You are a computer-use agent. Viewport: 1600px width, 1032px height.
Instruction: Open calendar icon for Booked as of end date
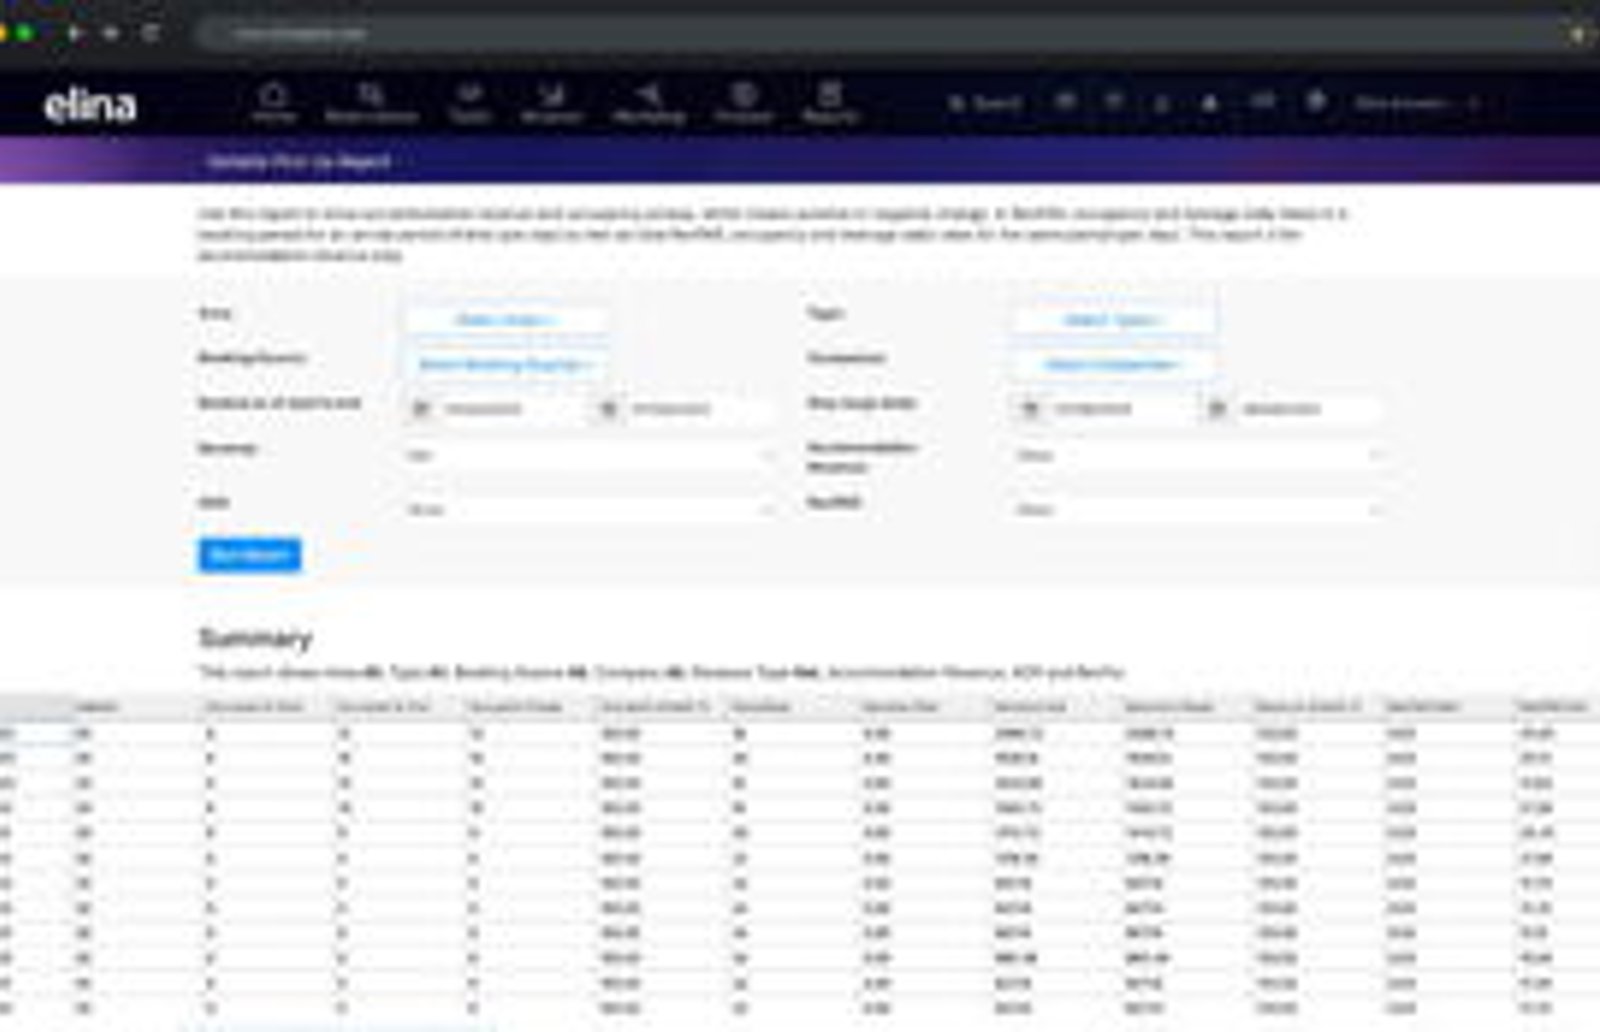point(607,409)
